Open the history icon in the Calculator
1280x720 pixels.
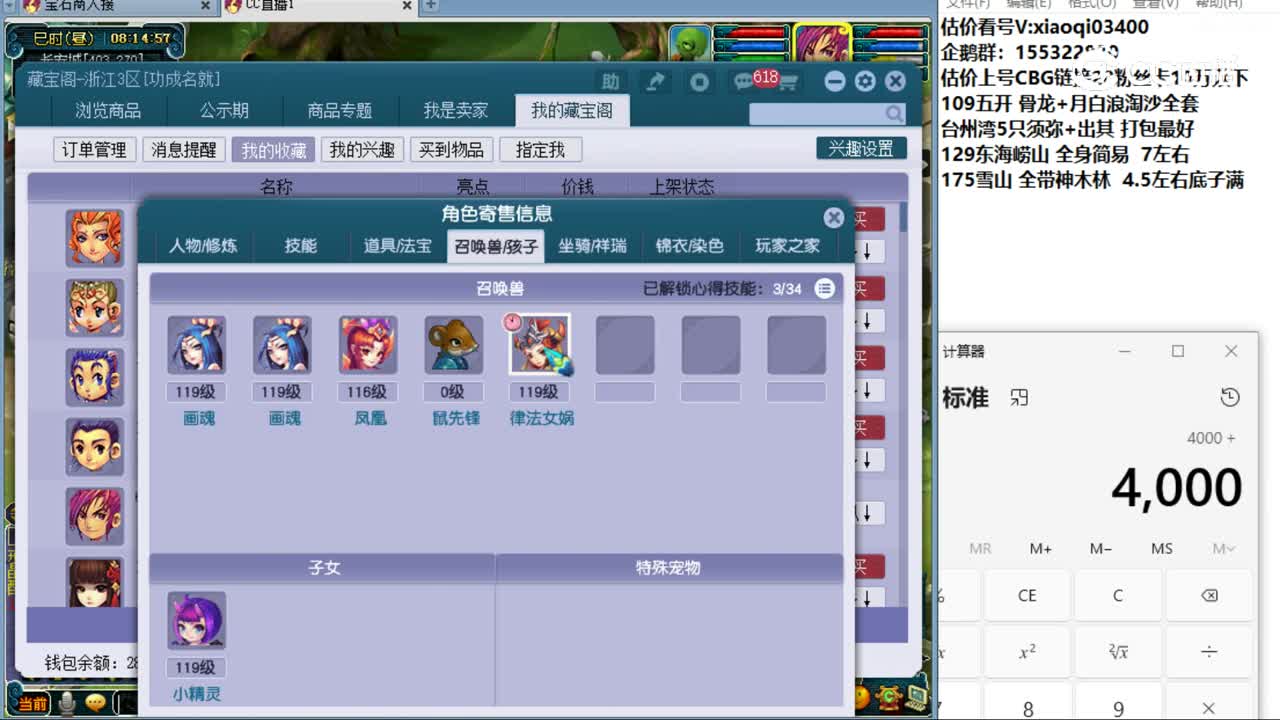(x=1230, y=397)
